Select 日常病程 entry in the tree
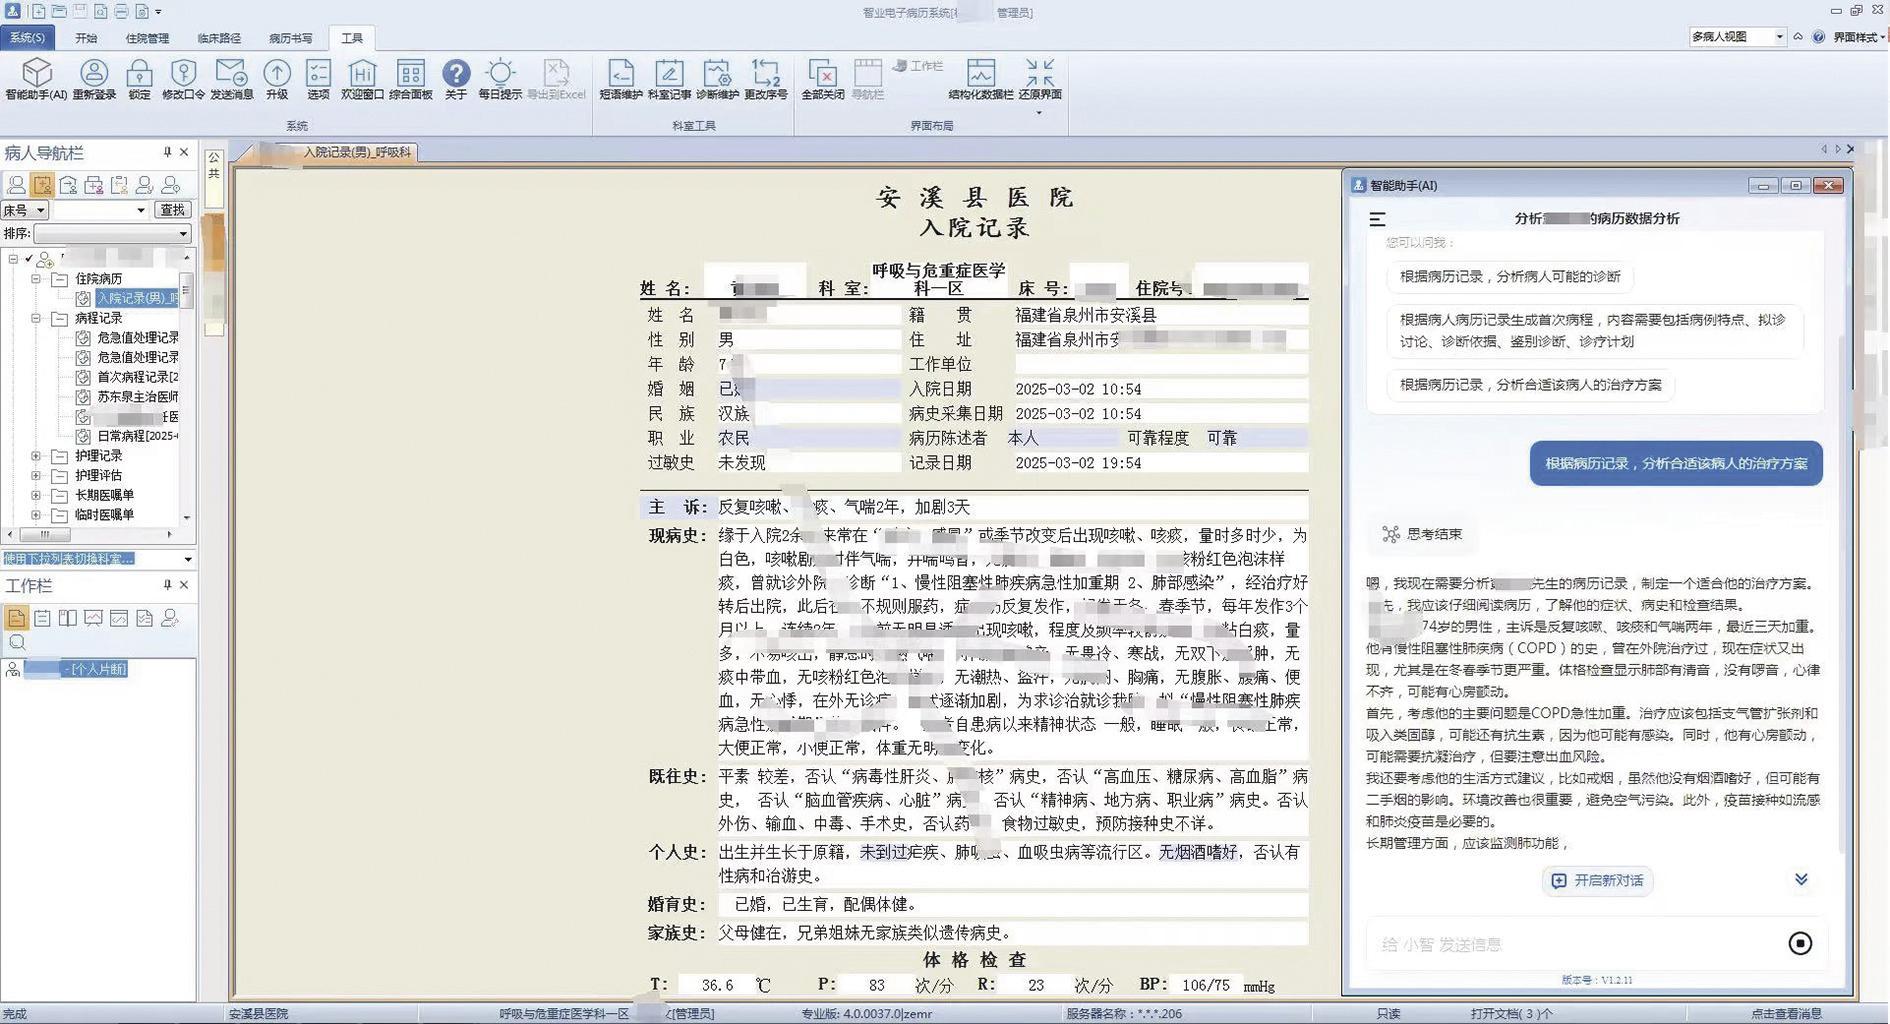 click(x=128, y=436)
